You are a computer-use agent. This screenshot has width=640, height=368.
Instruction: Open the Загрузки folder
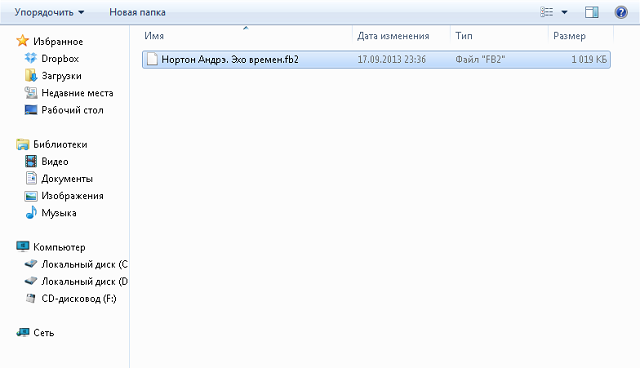pos(61,76)
